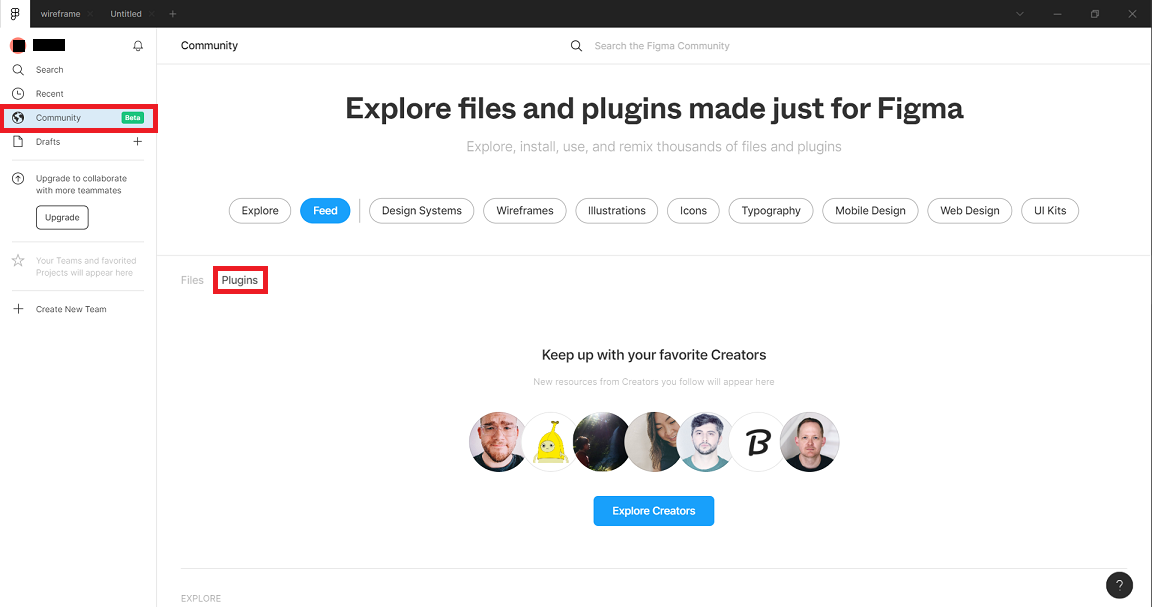Select the Wireframes category pill
This screenshot has height=607, width=1152.
coord(524,210)
